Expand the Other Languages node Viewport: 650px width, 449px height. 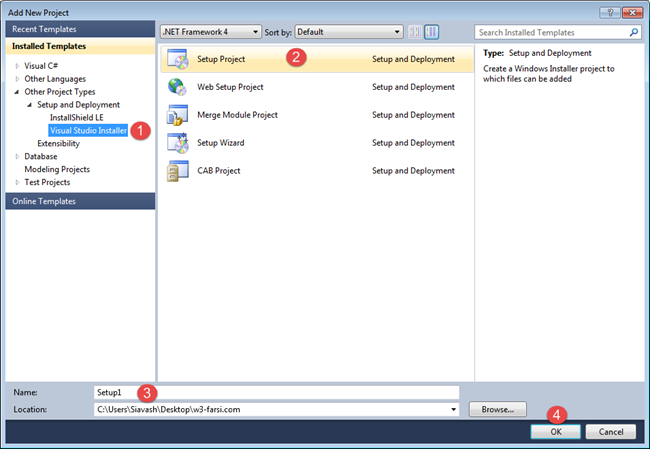point(17,79)
